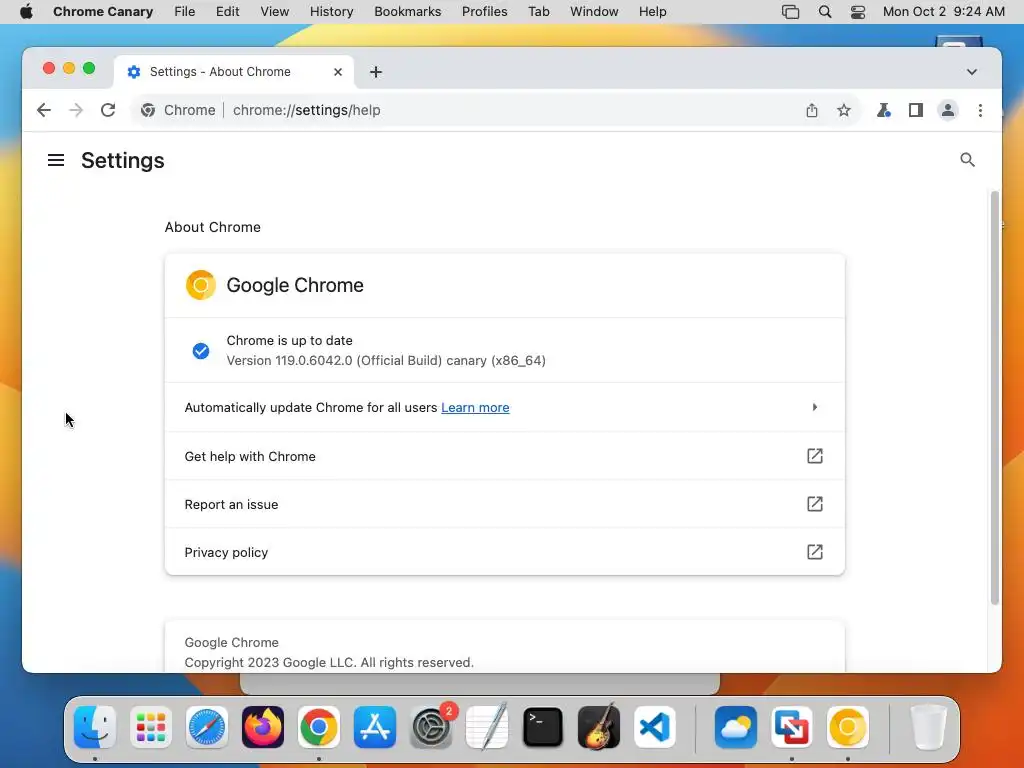Open TextEdit from the Dock

click(487, 727)
